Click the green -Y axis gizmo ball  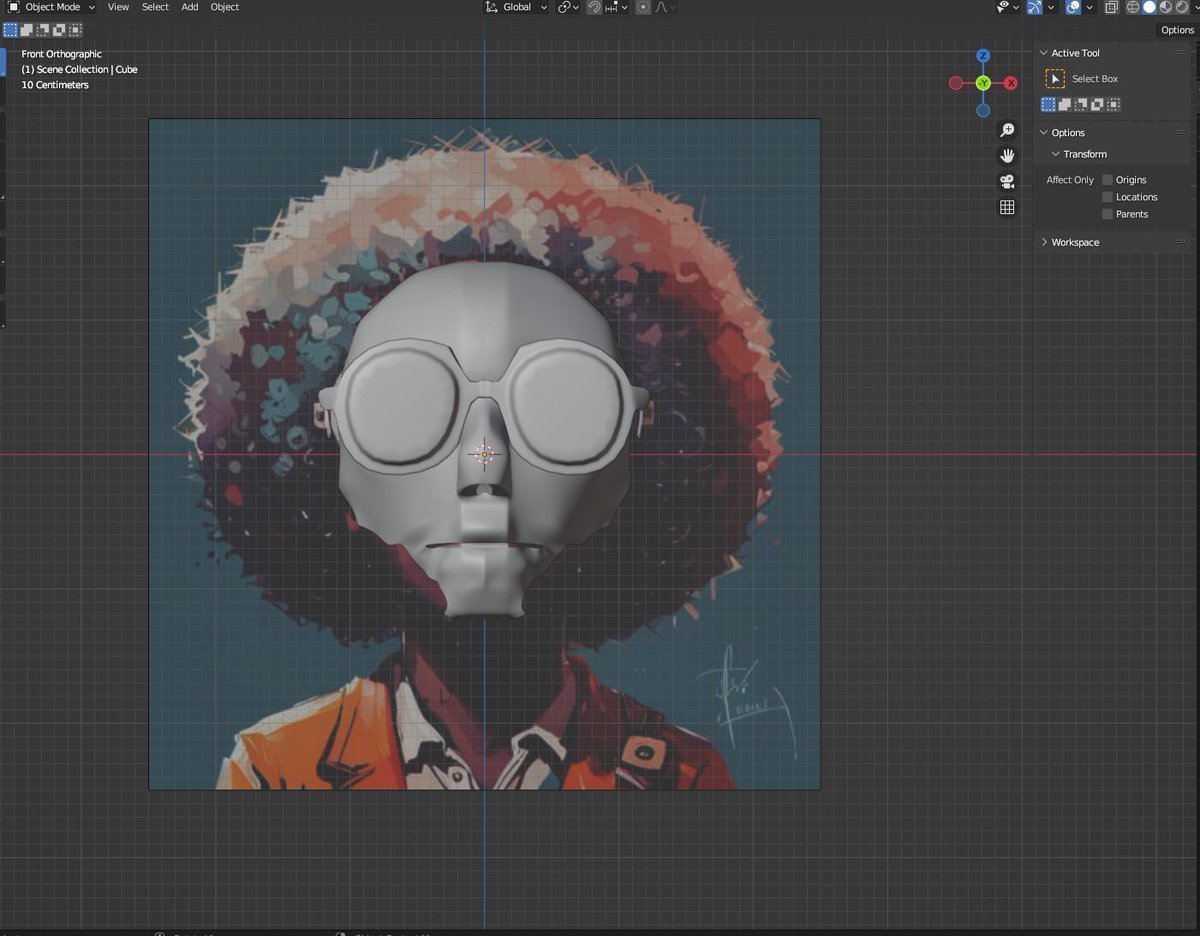click(x=983, y=83)
